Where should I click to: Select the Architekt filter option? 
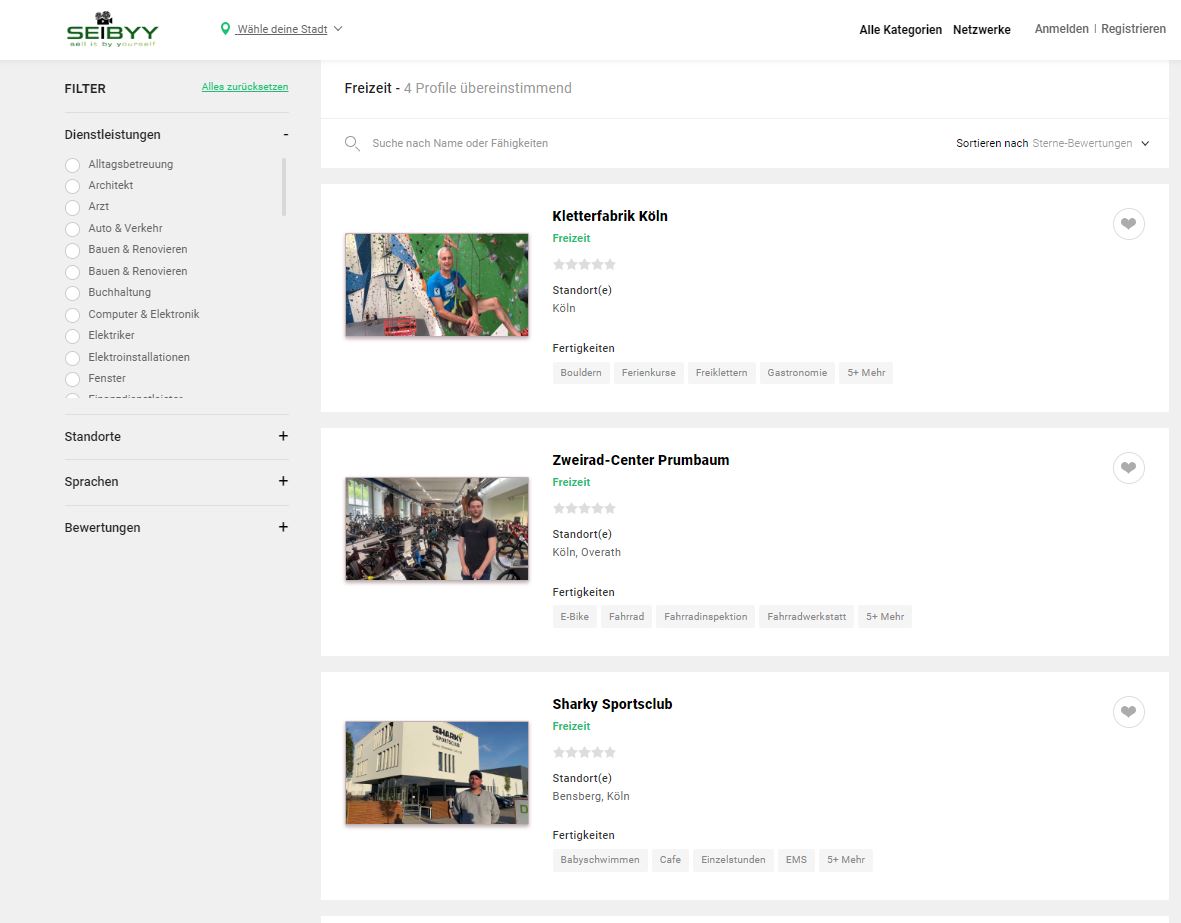click(x=72, y=186)
